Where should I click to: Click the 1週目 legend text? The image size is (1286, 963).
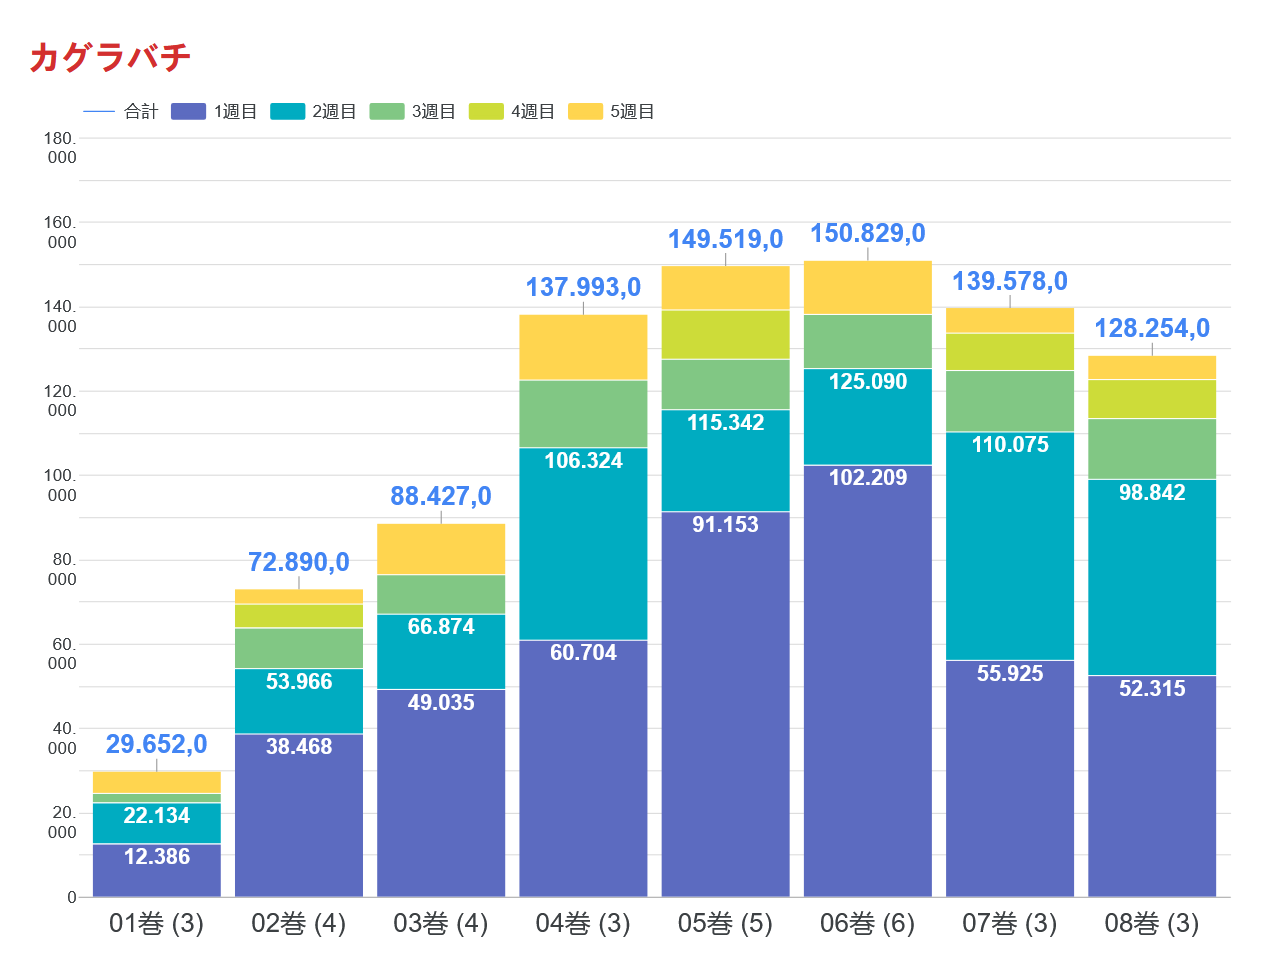point(235,111)
